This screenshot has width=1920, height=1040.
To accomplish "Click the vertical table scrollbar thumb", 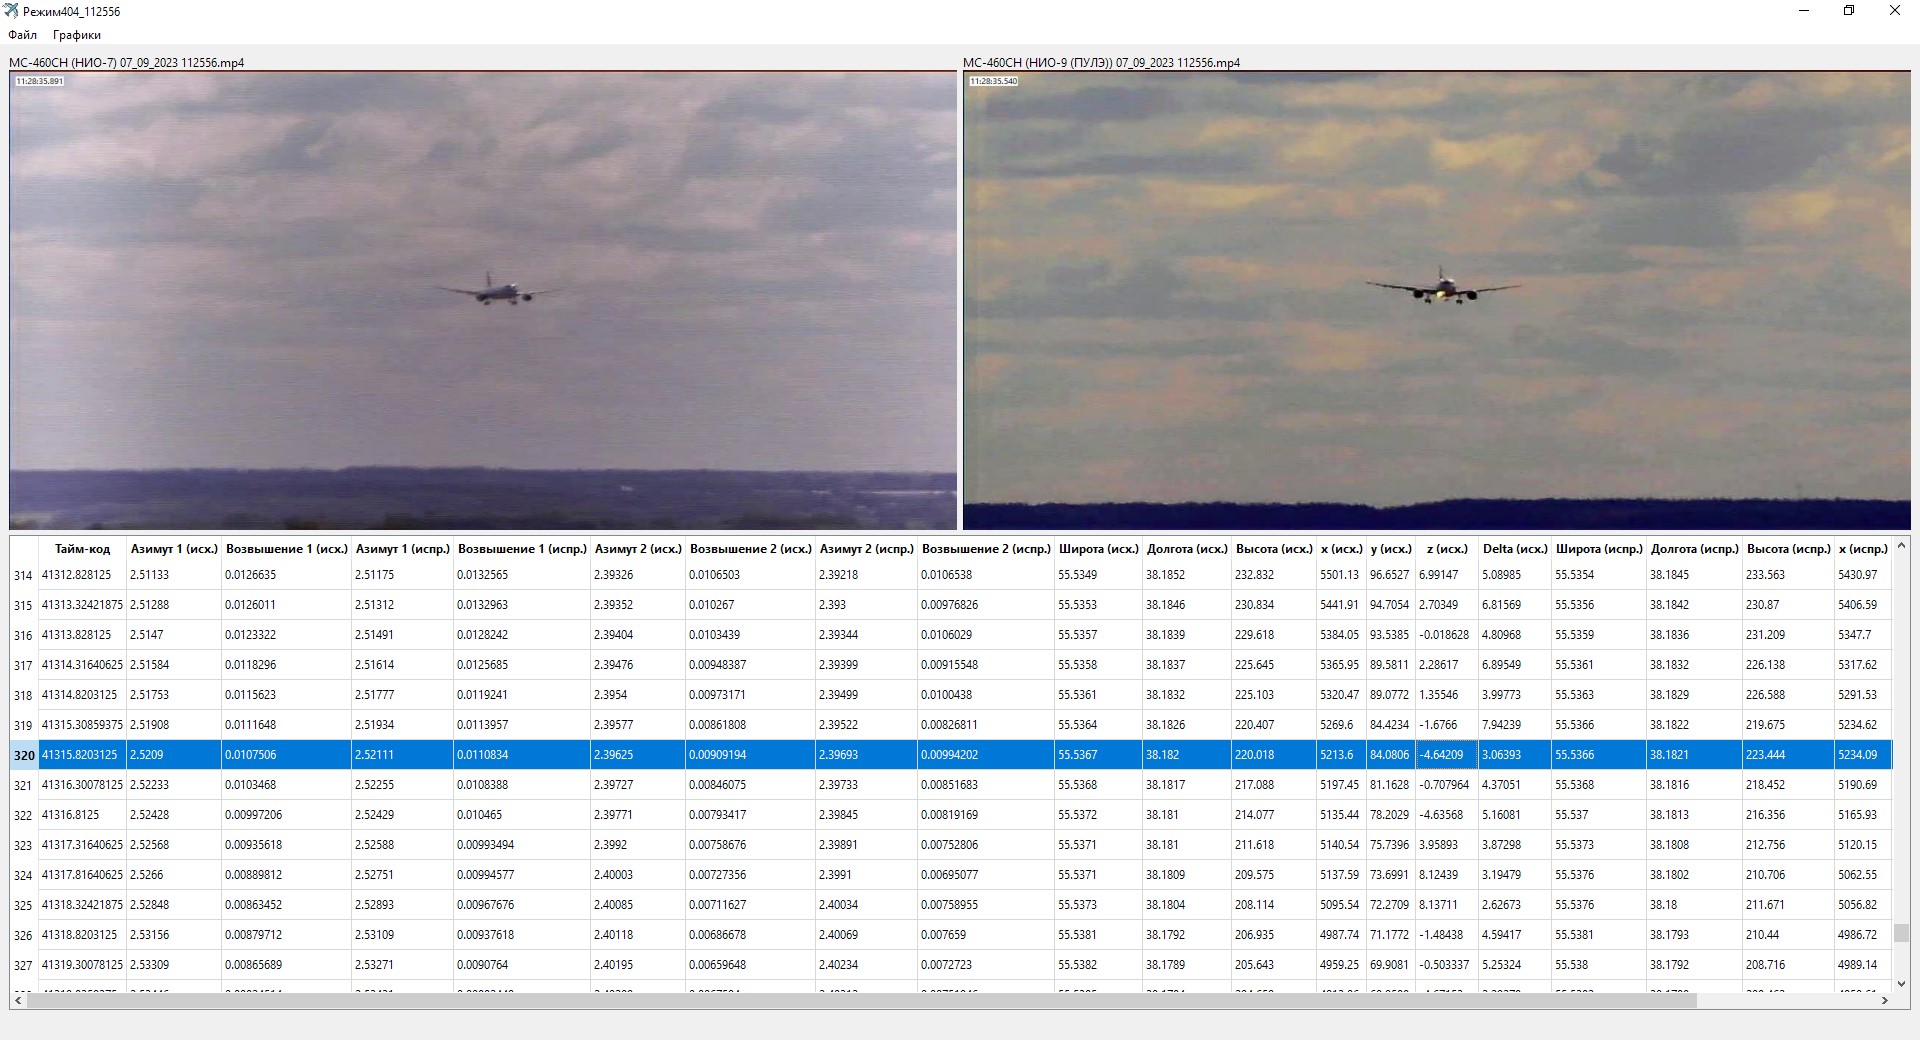I will click(1901, 932).
